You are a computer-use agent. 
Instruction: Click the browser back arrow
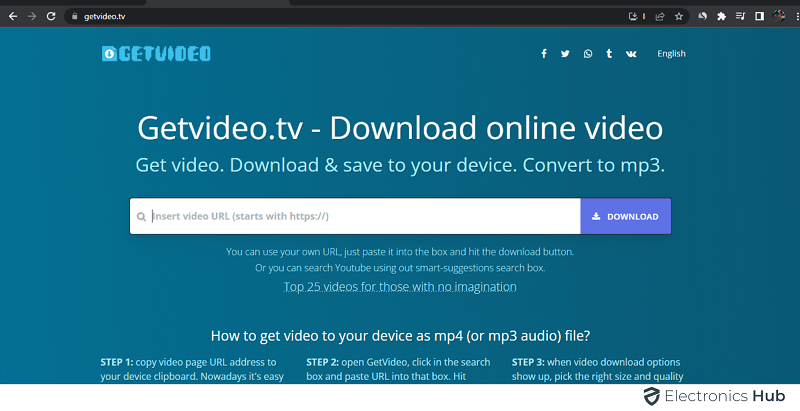(x=13, y=16)
